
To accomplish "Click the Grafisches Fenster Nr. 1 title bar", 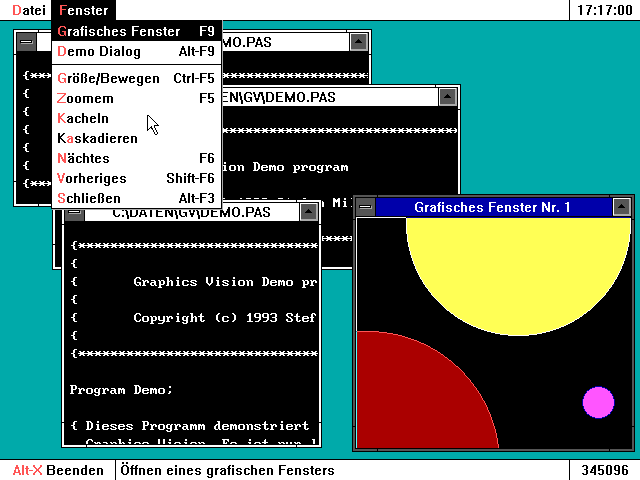I will tap(492, 207).
